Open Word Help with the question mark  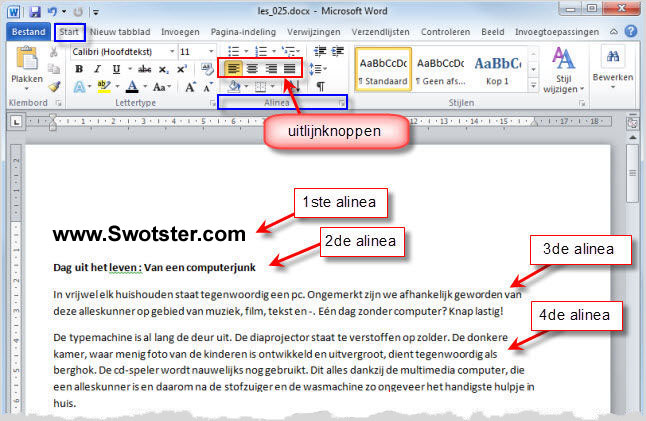[631, 31]
